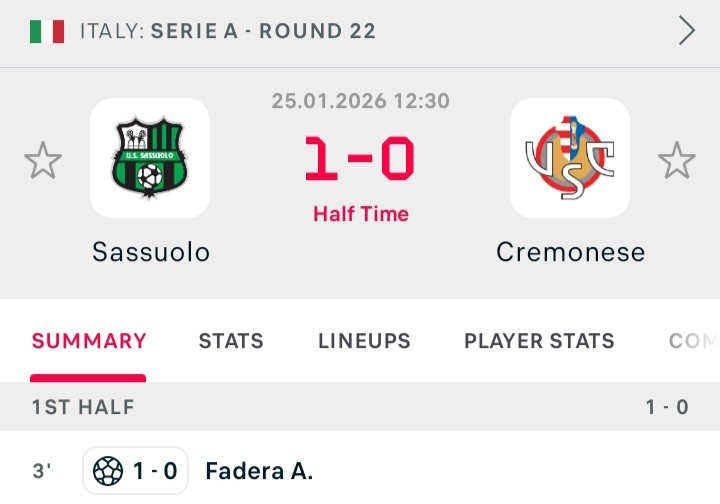Viewport: 720px width, 504px height.
Task: Favorite Sassuolo with the left star
Action: 43,161
